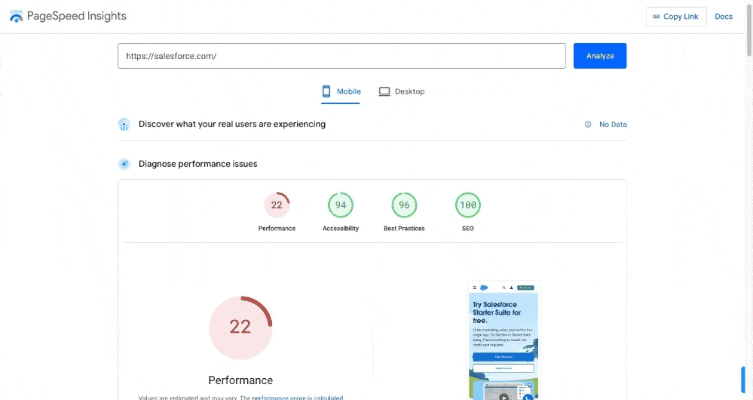Click the info icon beside No Data
The image size is (753, 400).
(x=588, y=124)
